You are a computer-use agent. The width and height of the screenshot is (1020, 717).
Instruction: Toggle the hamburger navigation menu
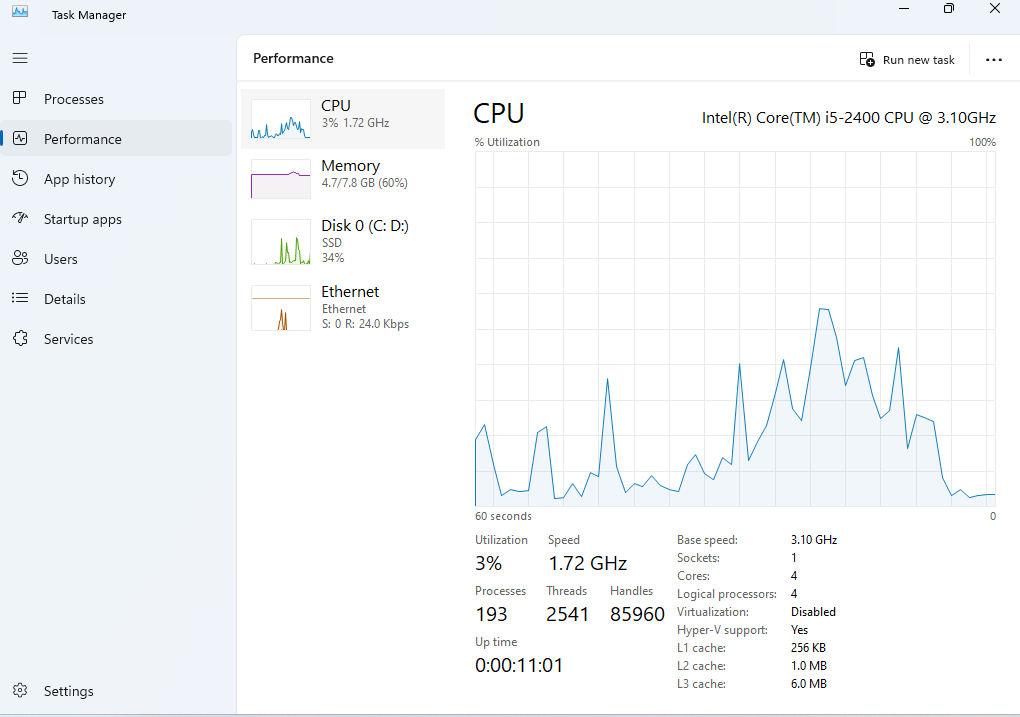(20, 58)
